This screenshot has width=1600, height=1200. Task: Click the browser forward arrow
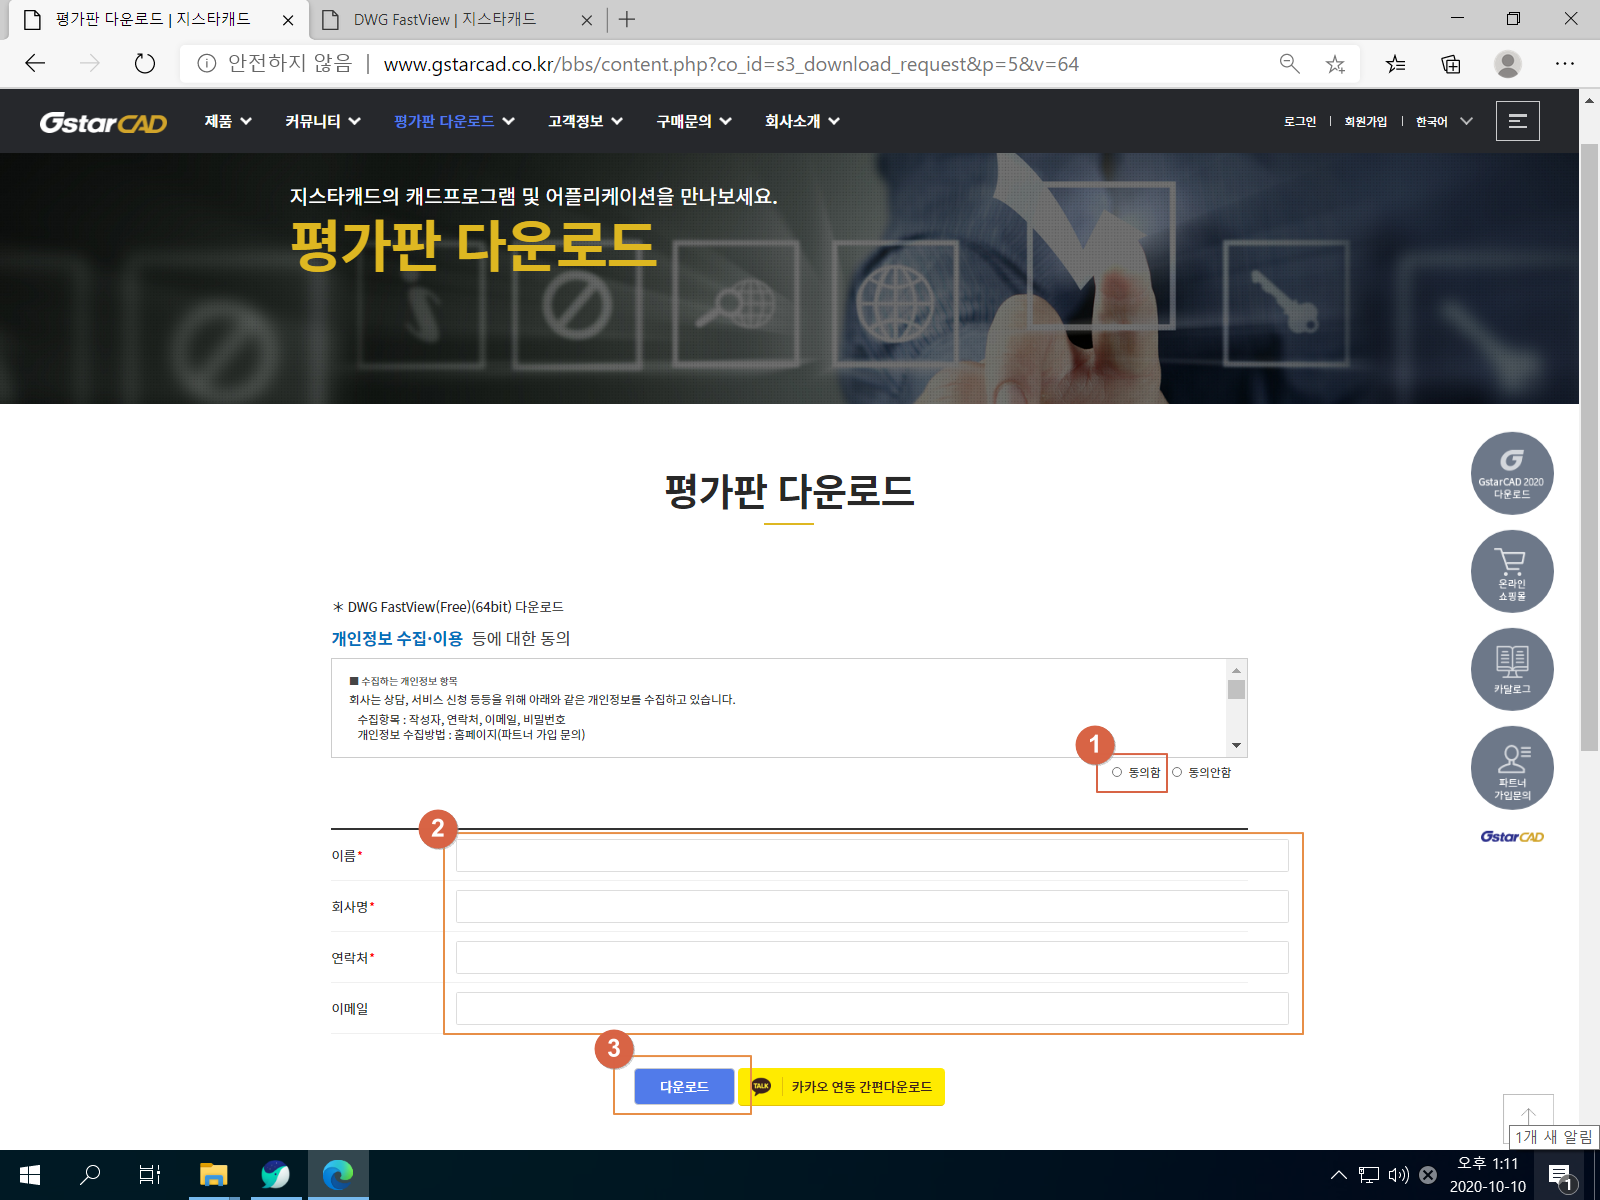point(90,64)
